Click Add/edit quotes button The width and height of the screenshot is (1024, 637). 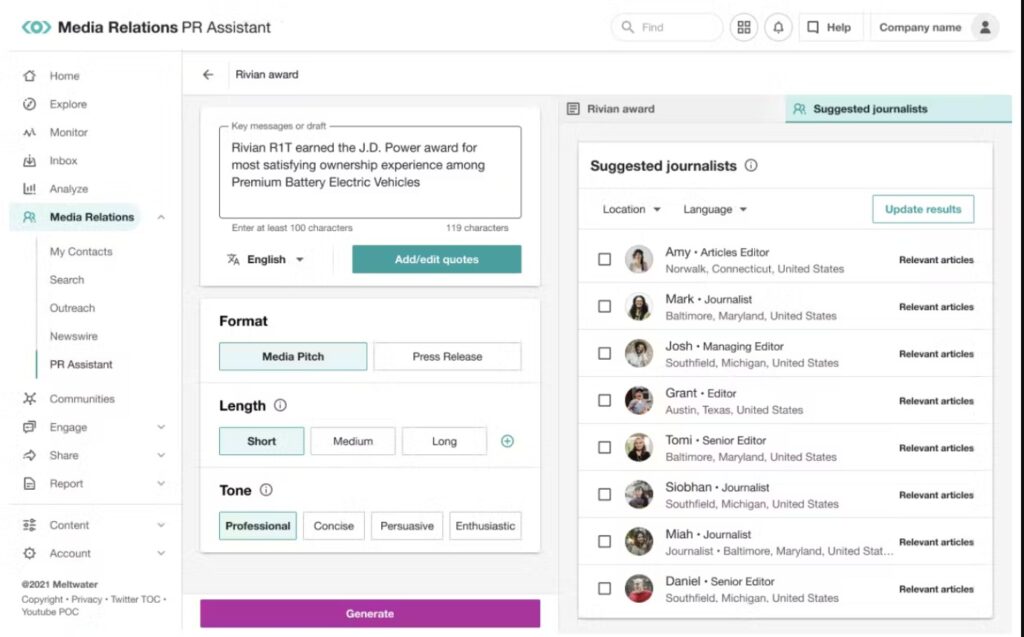coord(437,259)
